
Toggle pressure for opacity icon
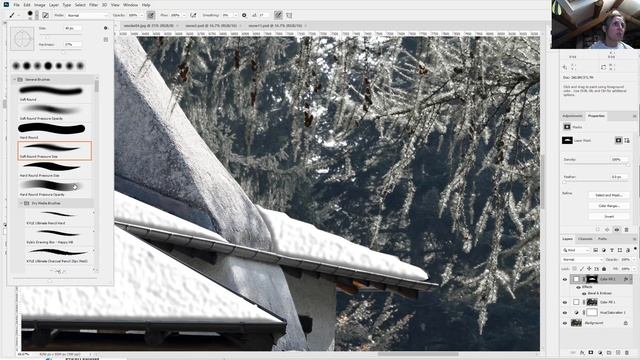pyautogui.click(x=151, y=15)
